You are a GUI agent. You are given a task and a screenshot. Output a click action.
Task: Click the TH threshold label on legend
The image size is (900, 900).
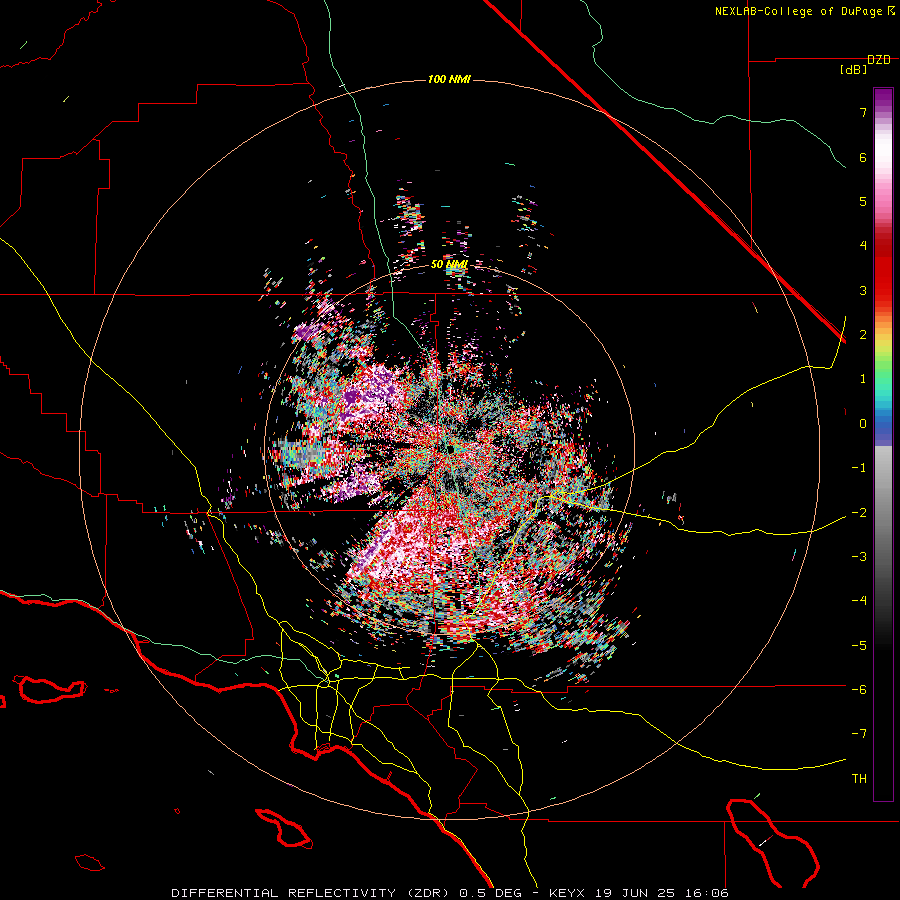[859, 779]
